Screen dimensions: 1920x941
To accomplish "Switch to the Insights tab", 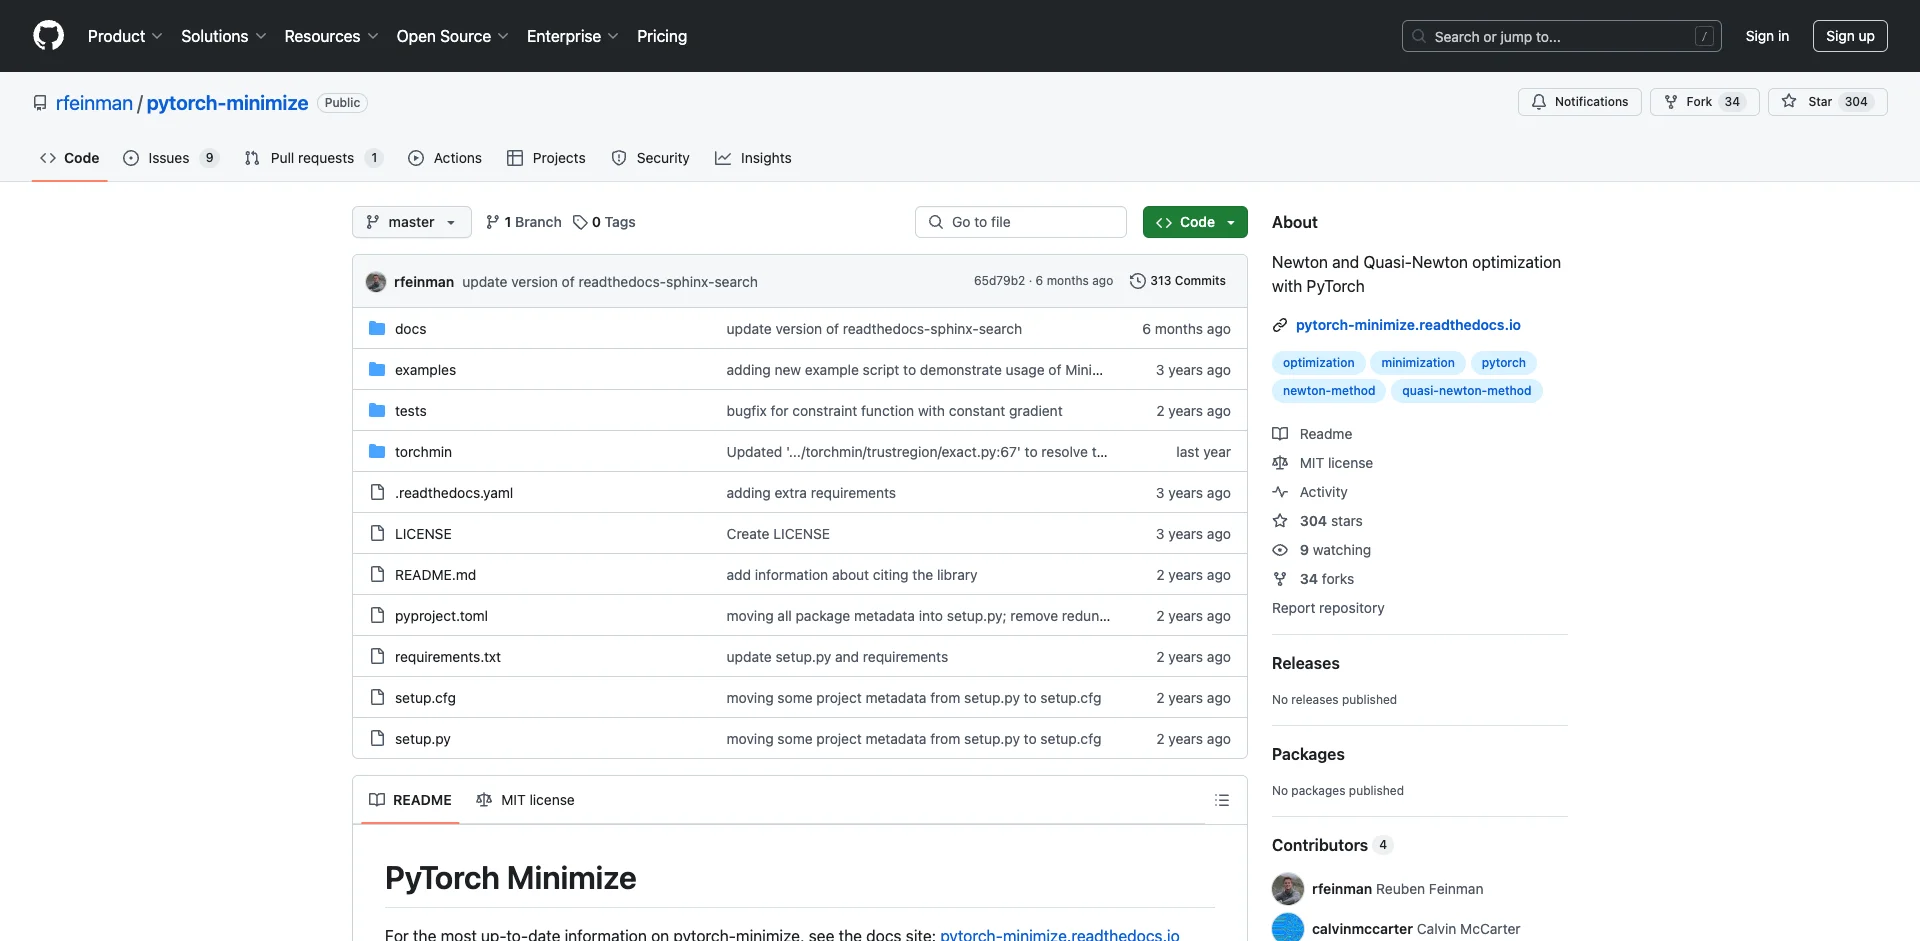I will click(753, 158).
